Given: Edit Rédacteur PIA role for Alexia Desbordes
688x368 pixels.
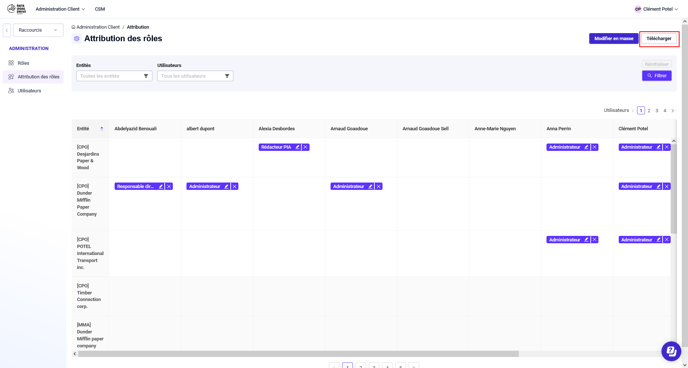Looking at the screenshot, I should (297, 147).
